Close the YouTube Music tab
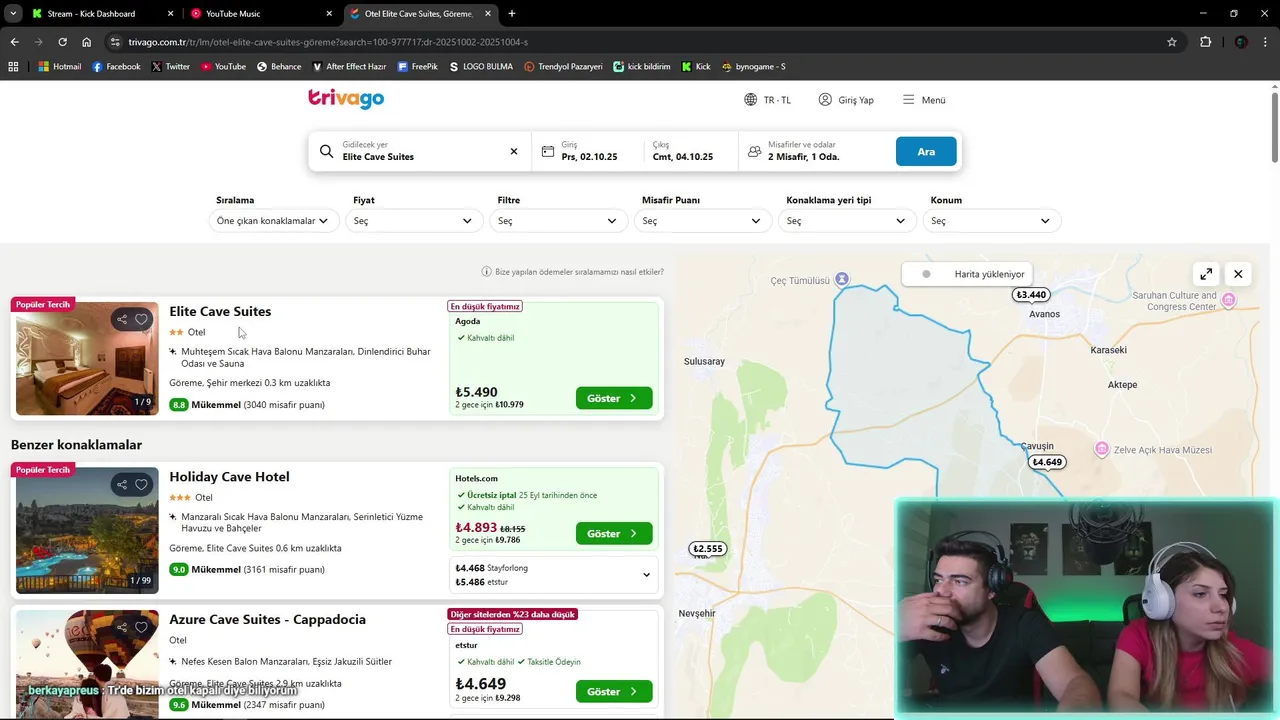The height and width of the screenshot is (720, 1280). [329, 14]
